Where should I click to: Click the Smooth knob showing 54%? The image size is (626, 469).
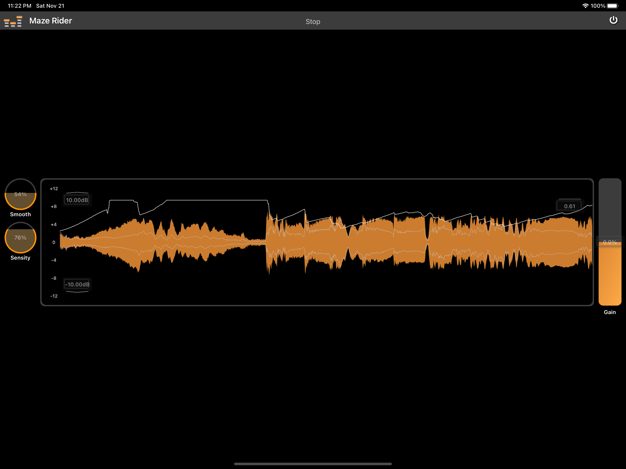point(20,194)
